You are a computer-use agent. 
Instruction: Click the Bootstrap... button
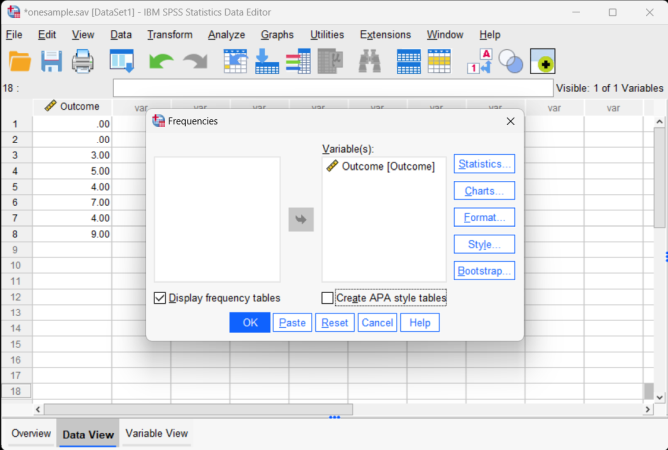pos(484,271)
